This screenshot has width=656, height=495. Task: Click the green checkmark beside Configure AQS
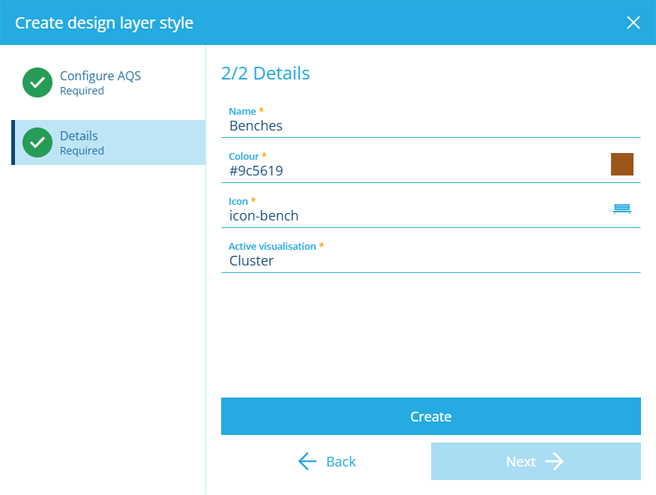(37, 82)
